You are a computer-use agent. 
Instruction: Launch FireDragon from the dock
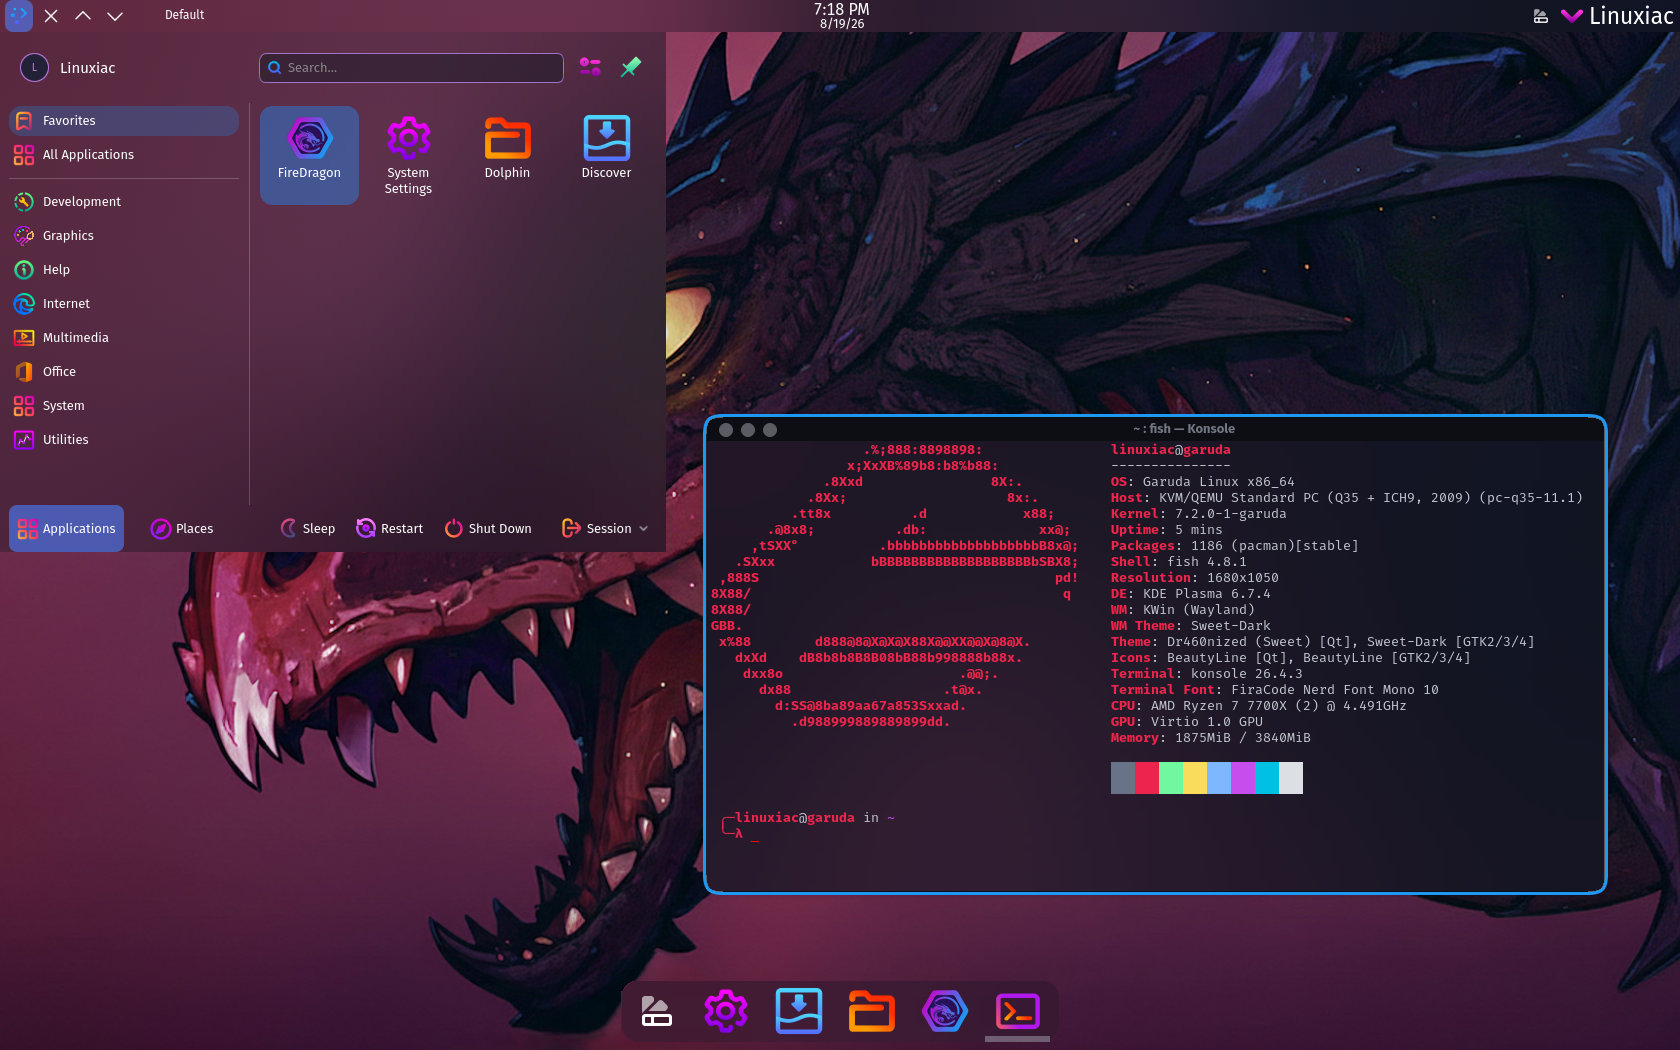tap(945, 1012)
